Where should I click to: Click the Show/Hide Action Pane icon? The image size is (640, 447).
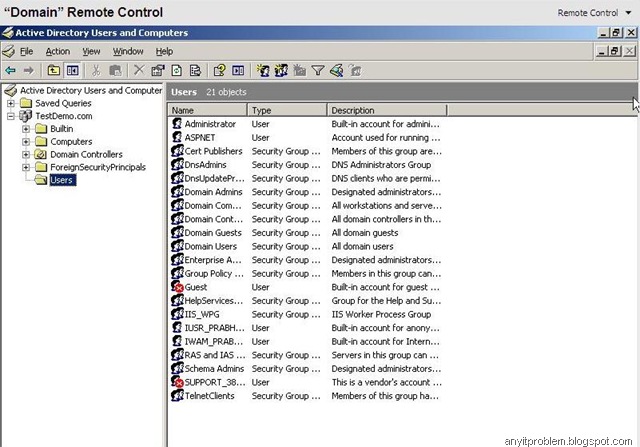pyautogui.click(x=238, y=71)
